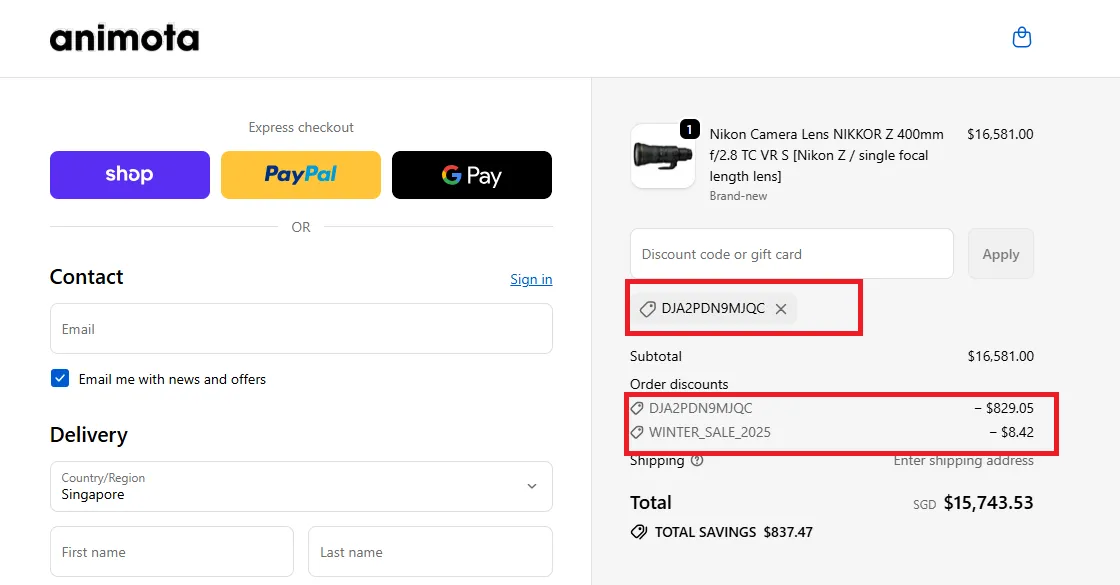
Task: Click the Total Savings tag icon
Action: coord(638,532)
